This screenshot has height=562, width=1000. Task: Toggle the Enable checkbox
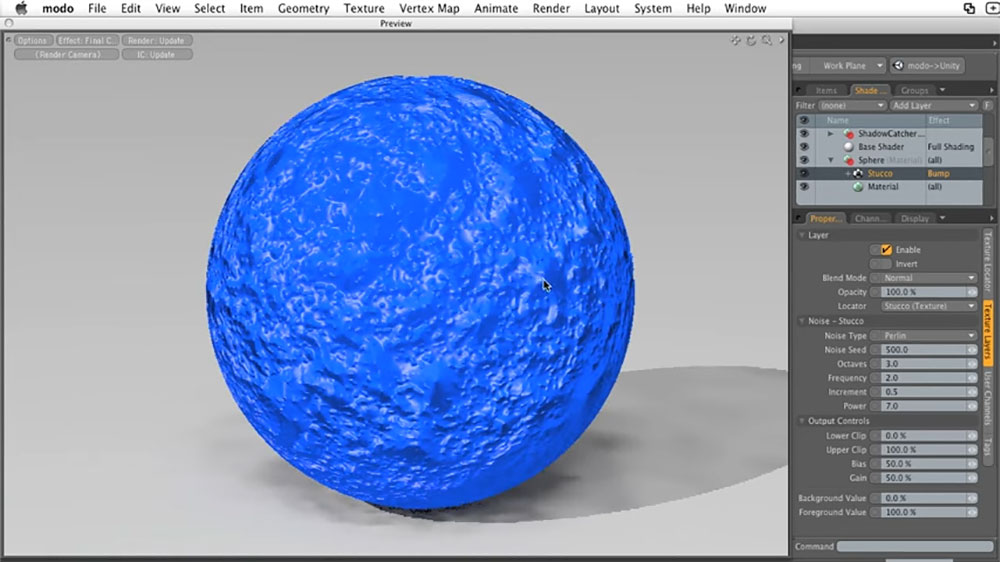(x=886, y=249)
